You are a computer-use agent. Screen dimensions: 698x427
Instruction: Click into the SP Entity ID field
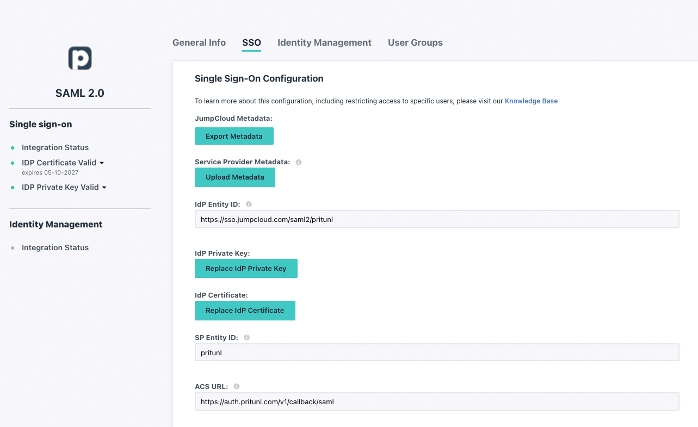[436, 352]
